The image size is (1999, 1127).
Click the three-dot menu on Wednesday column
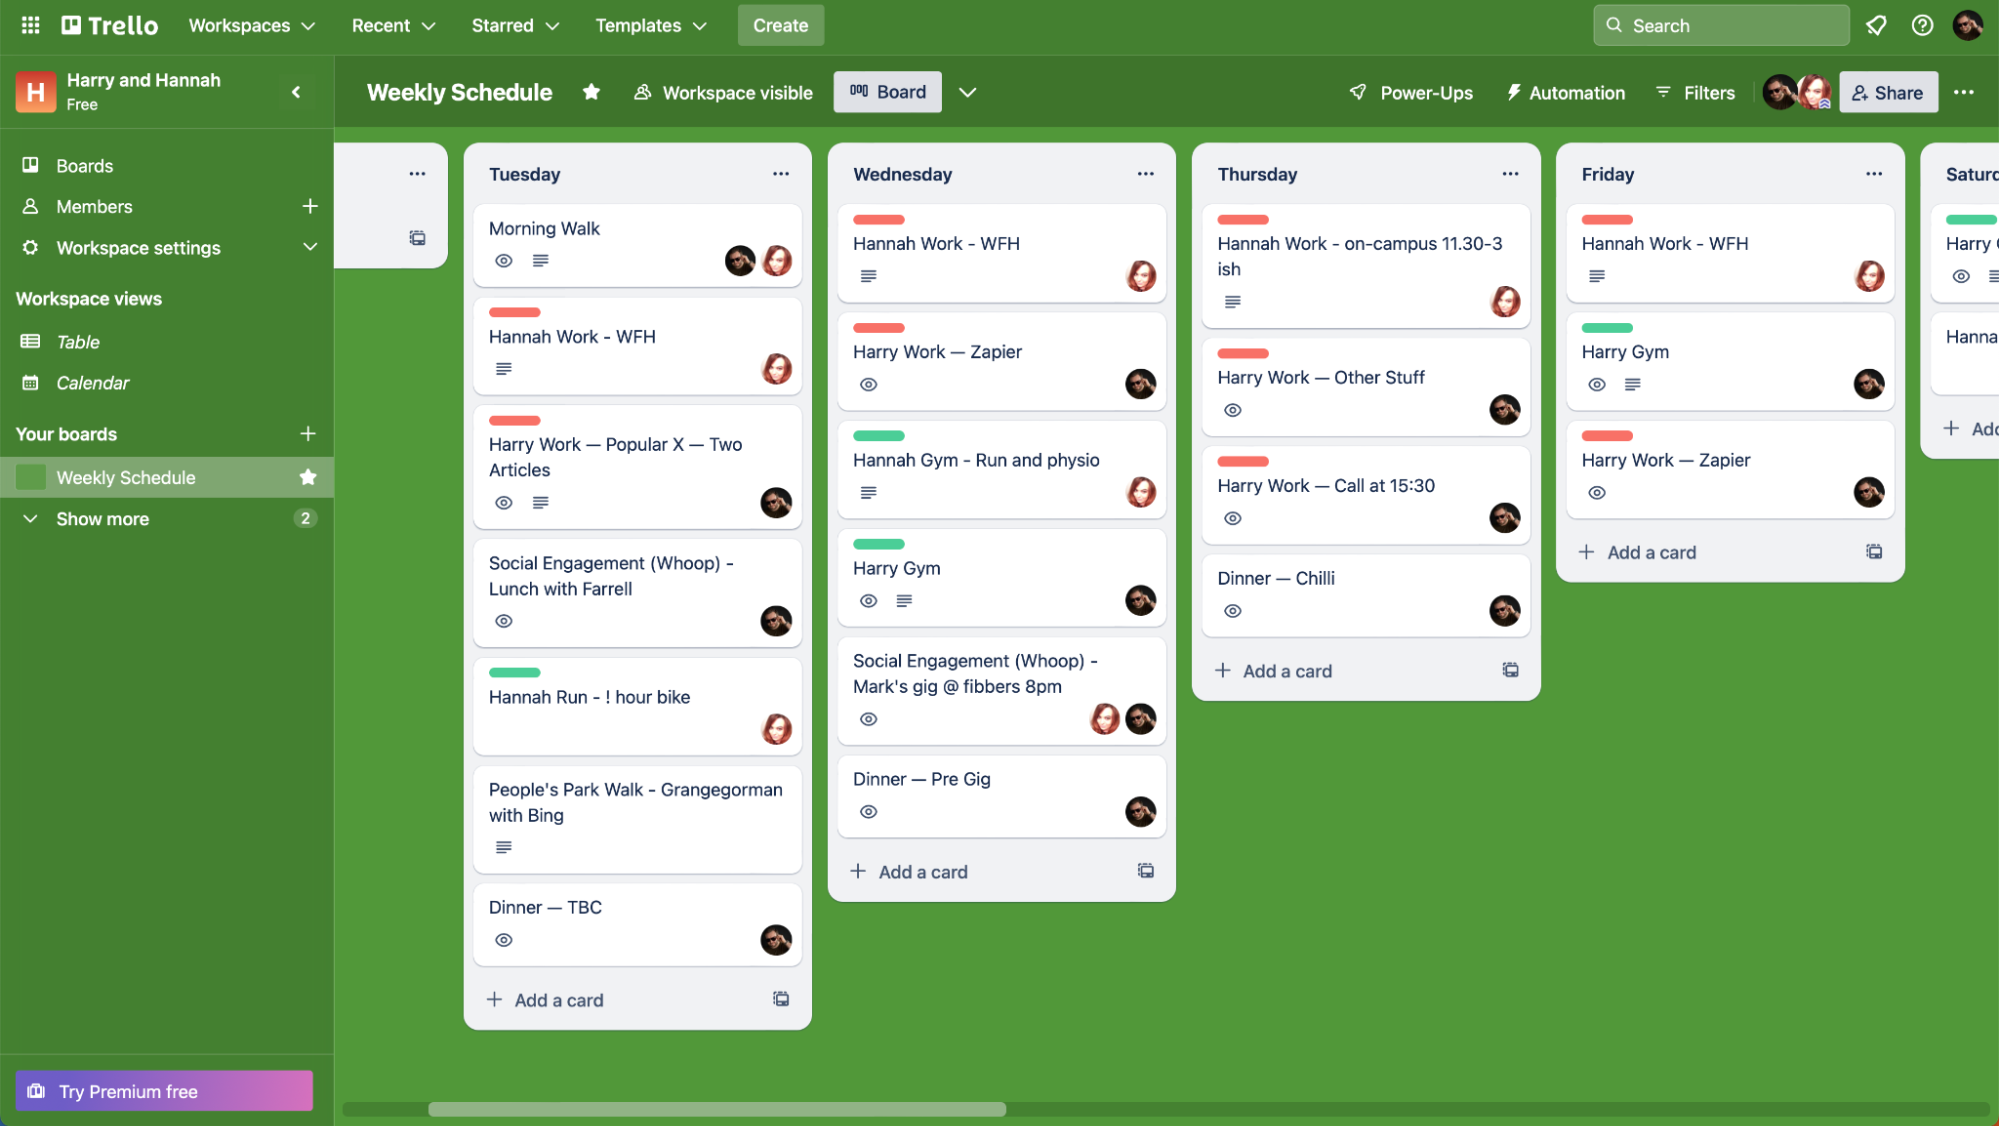1144,174
